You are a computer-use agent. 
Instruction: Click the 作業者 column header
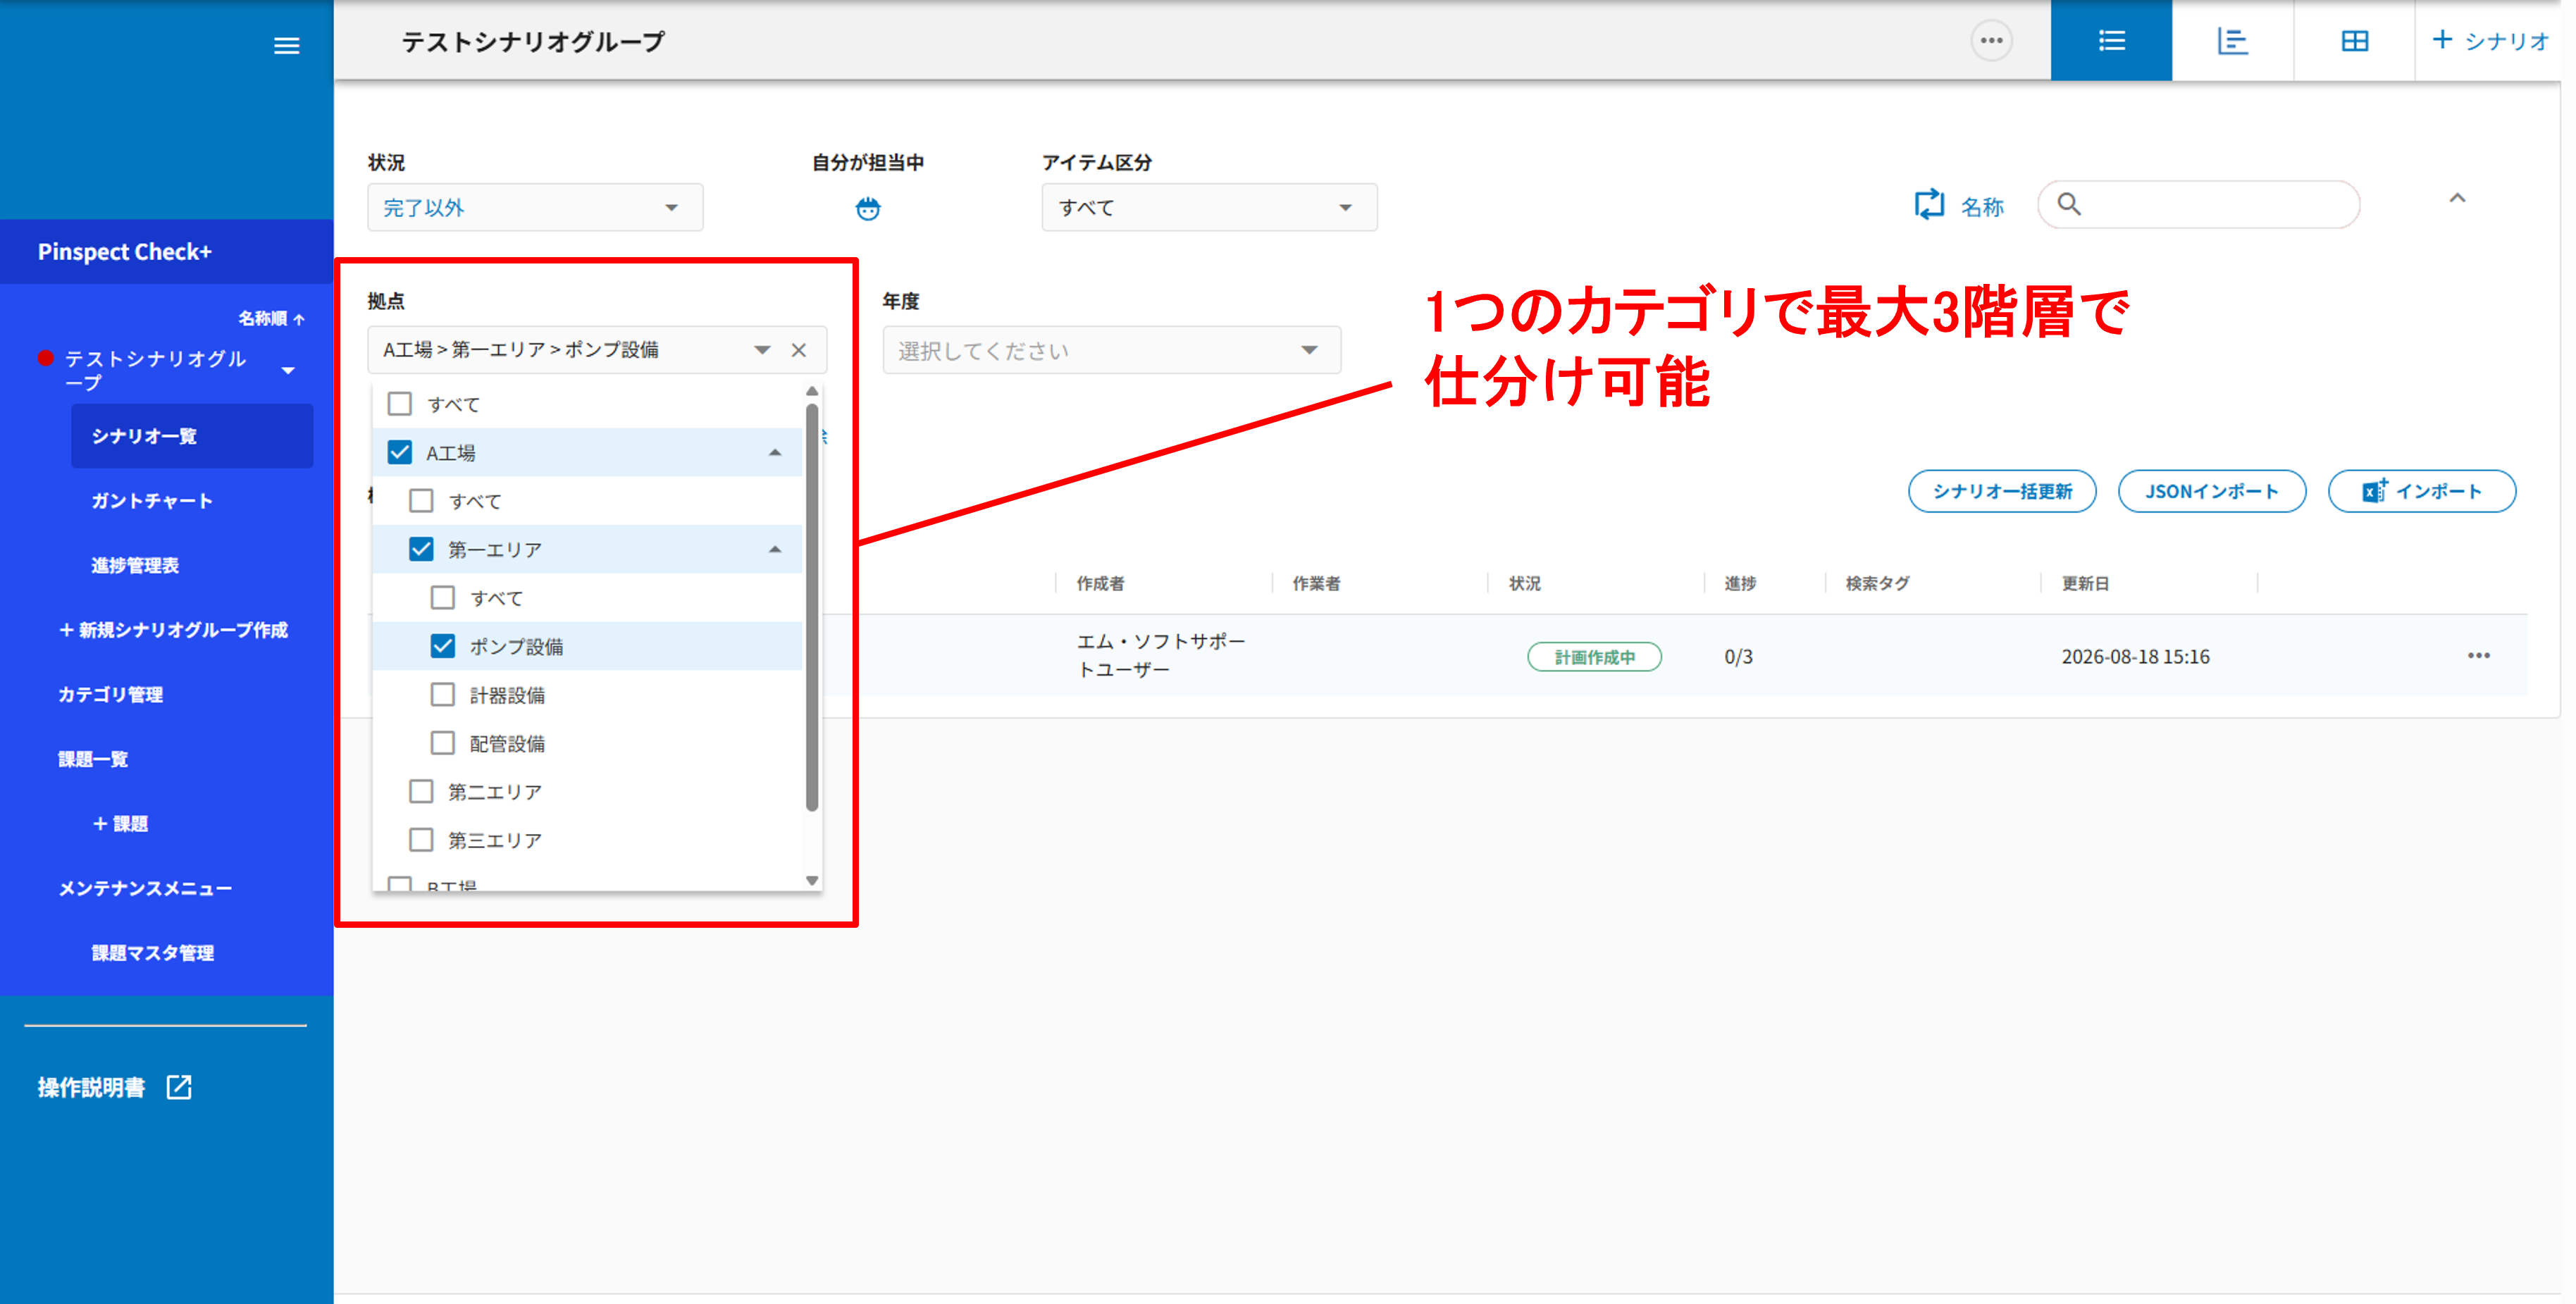pyautogui.click(x=1316, y=583)
